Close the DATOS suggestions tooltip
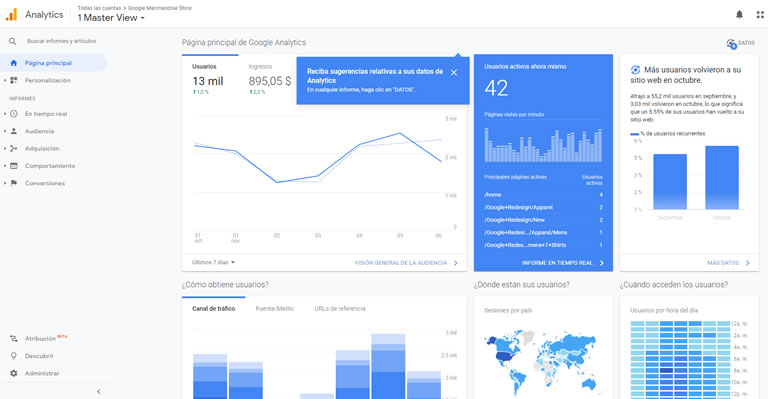 coord(454,72)
